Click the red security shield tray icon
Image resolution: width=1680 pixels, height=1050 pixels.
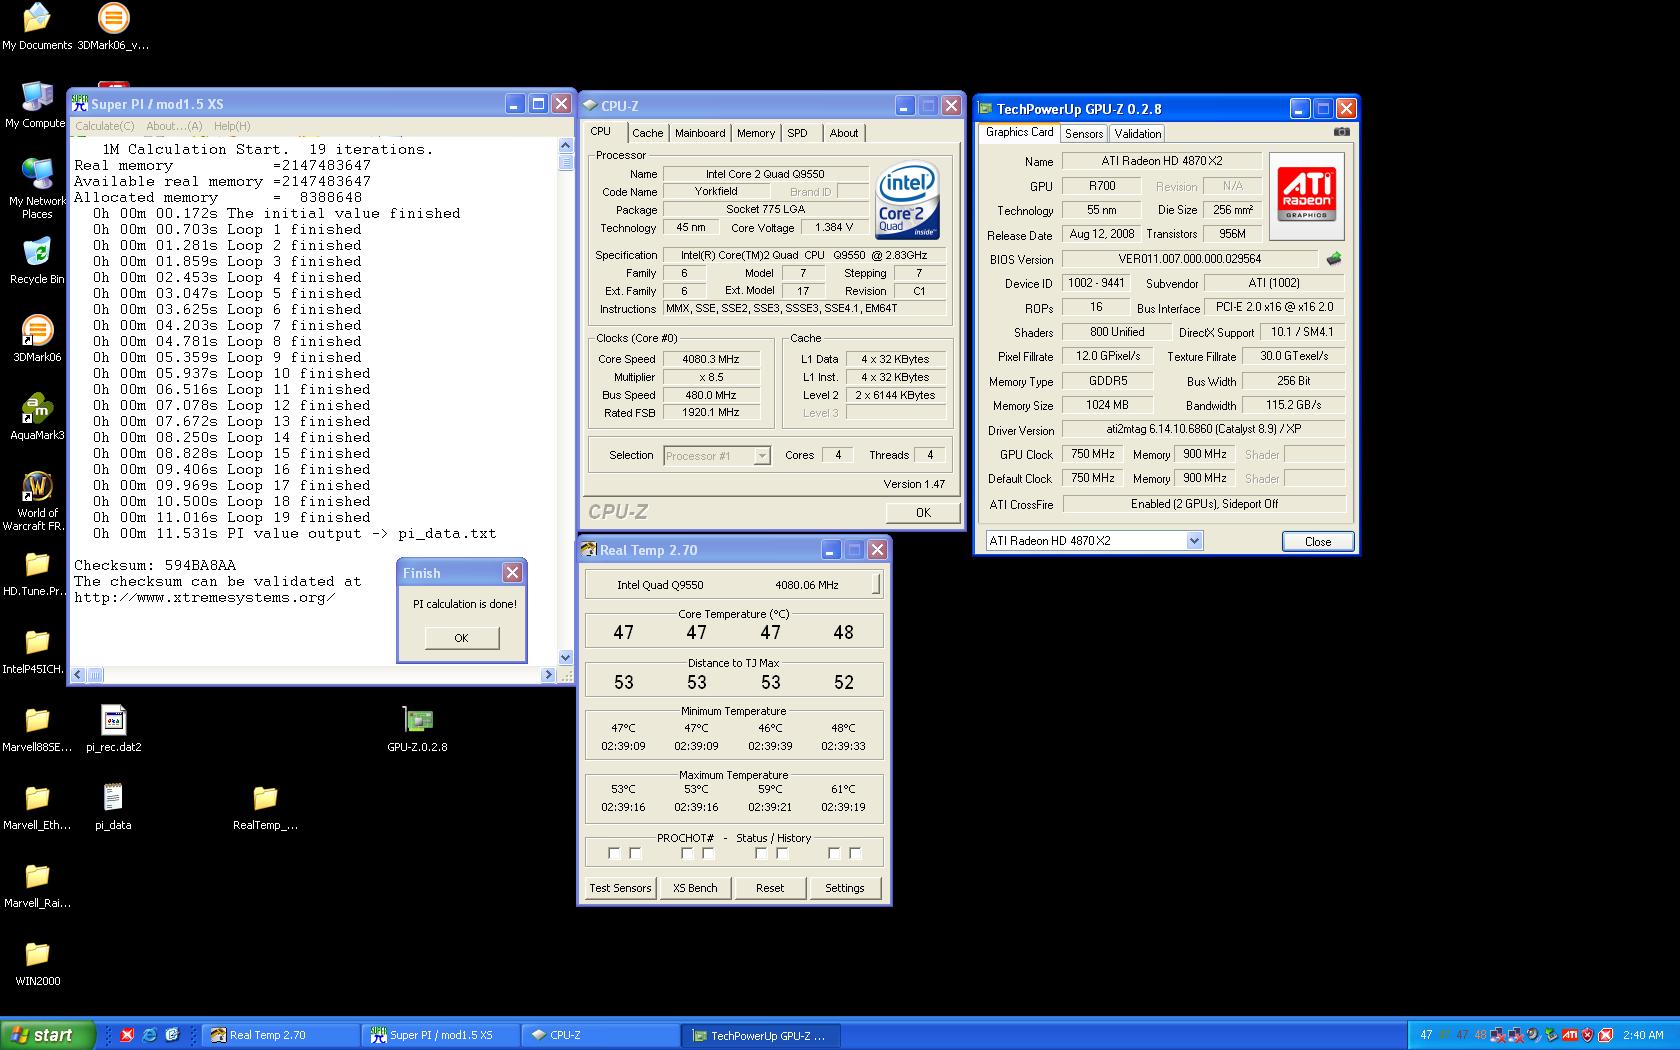[1587, 1035]
